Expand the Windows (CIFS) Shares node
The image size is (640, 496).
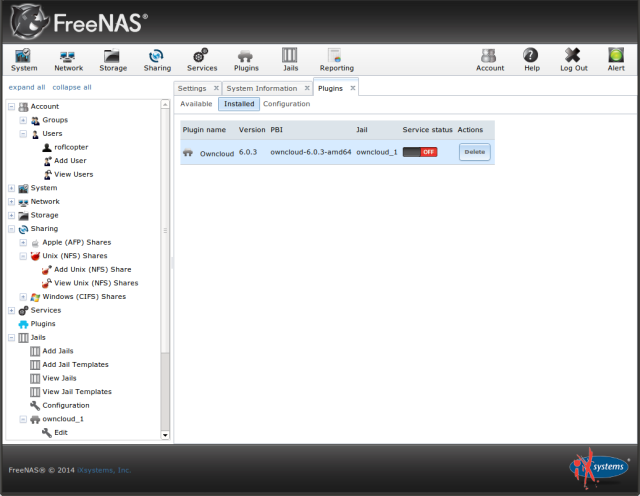23,297
